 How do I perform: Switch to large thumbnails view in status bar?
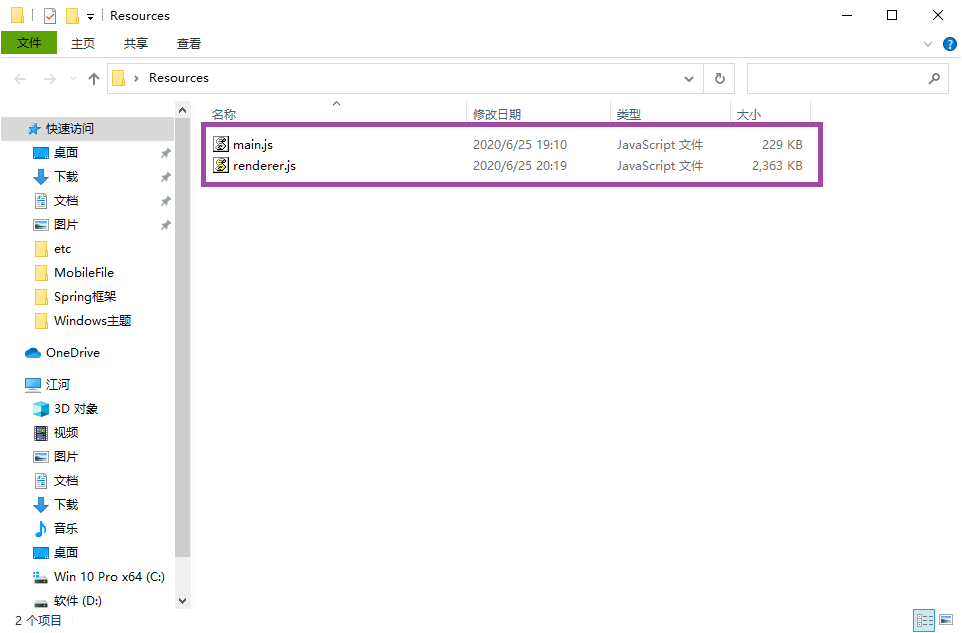tap(946, 620)
